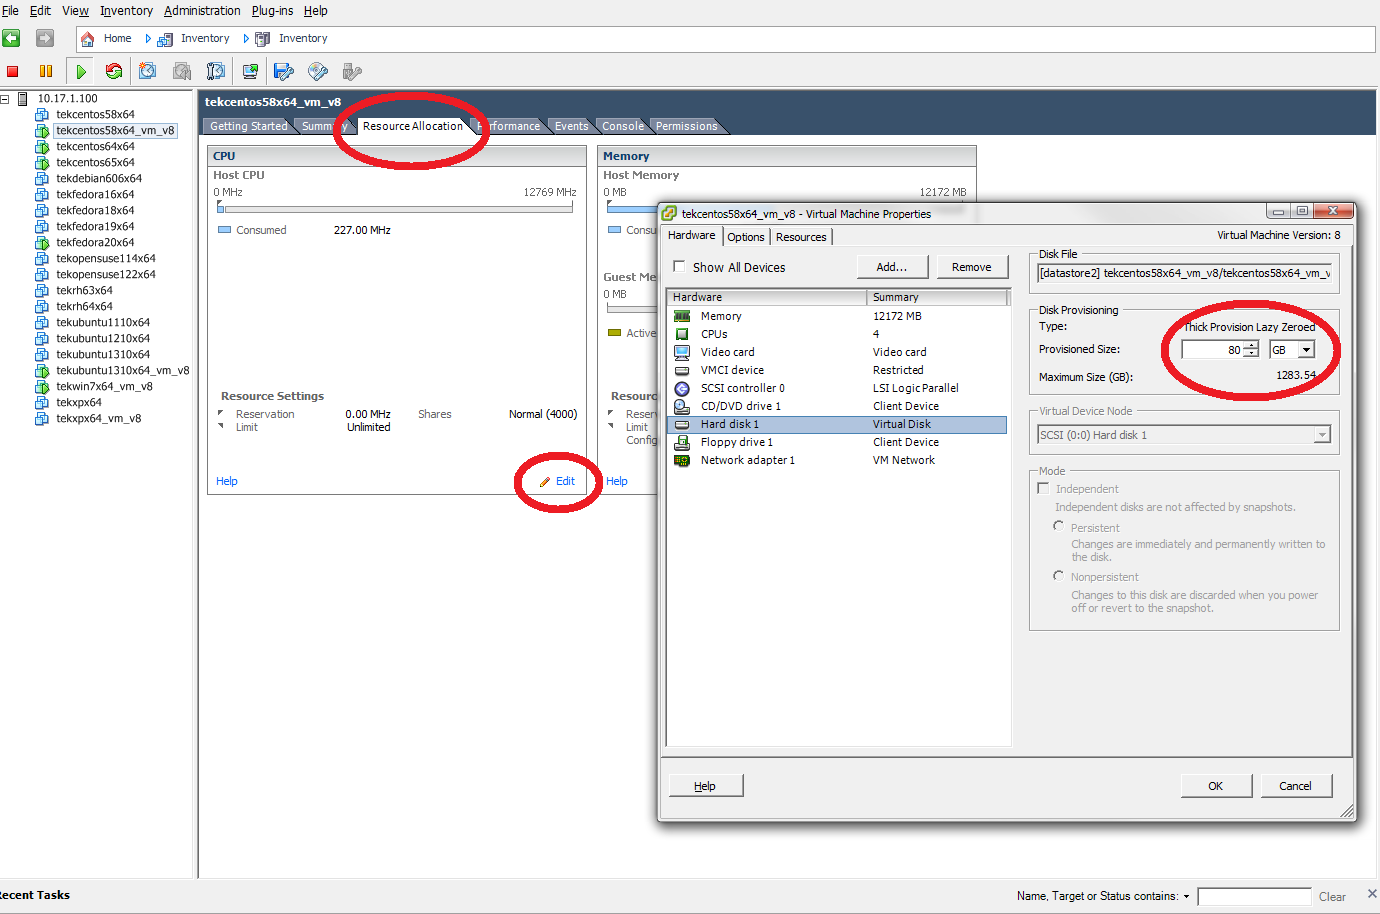Confirm the dialog with OK
This screenshot has width=1380, height=914.
(1215, 786)
